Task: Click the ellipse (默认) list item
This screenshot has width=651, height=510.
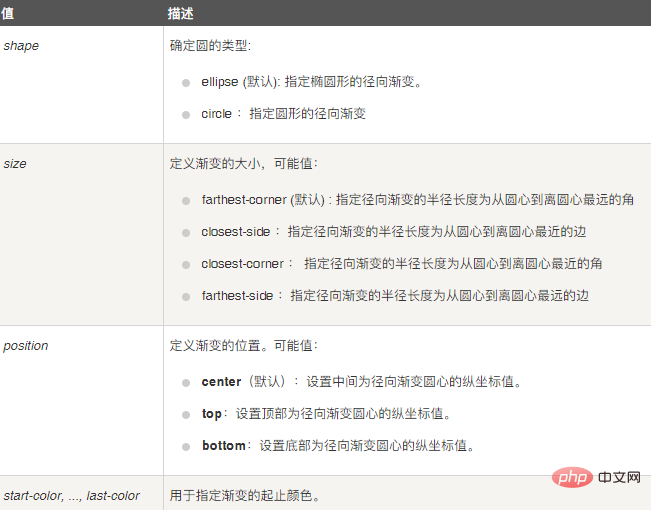Action: pyautogui.click(x=311, y=82)
